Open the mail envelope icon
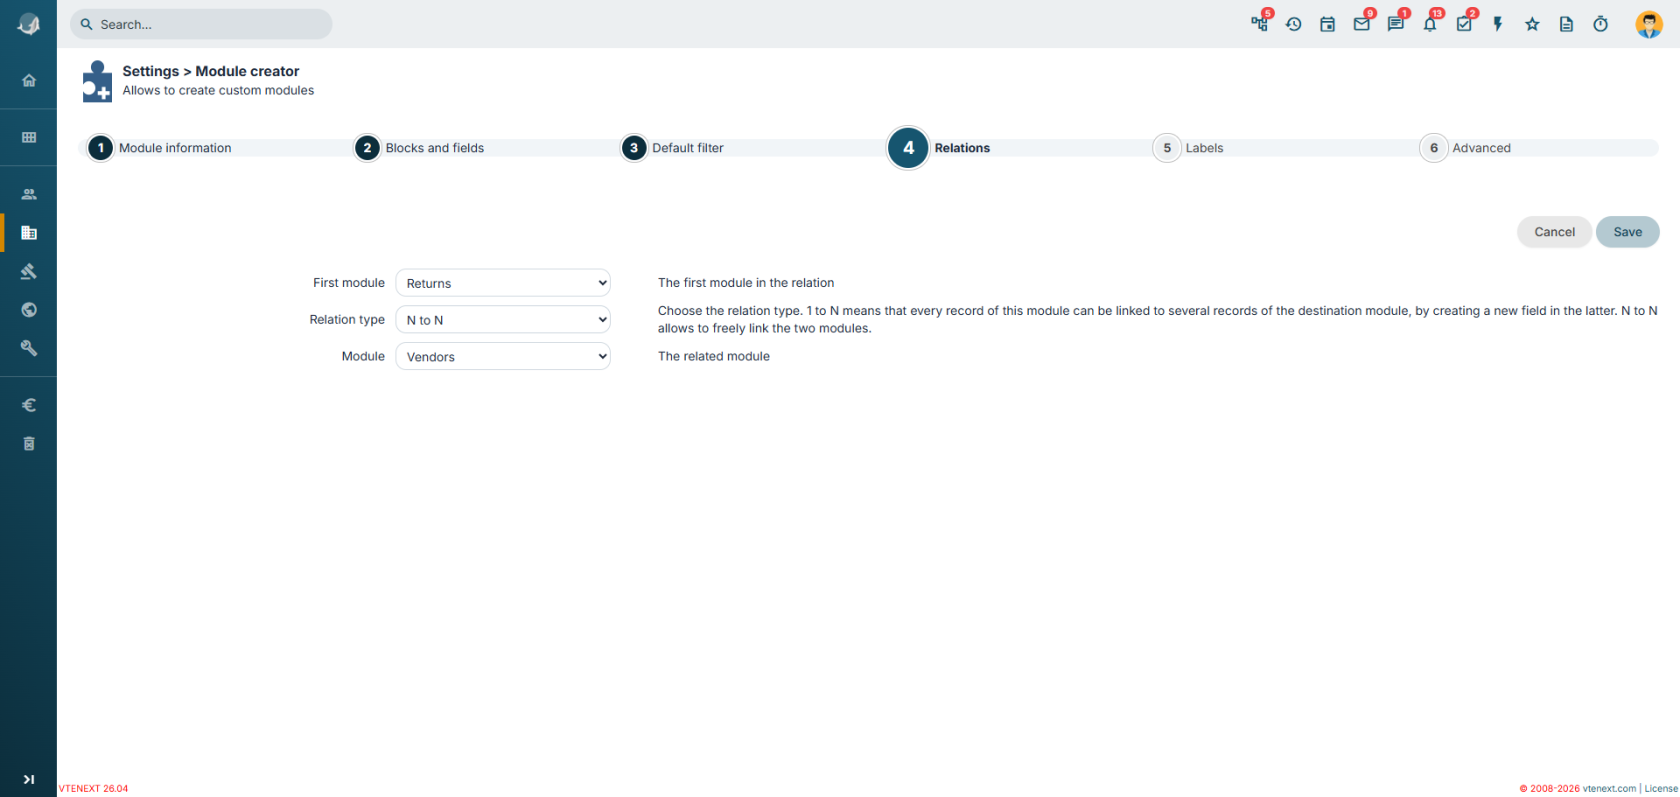1680x797 pixels. pos(1361,24)
